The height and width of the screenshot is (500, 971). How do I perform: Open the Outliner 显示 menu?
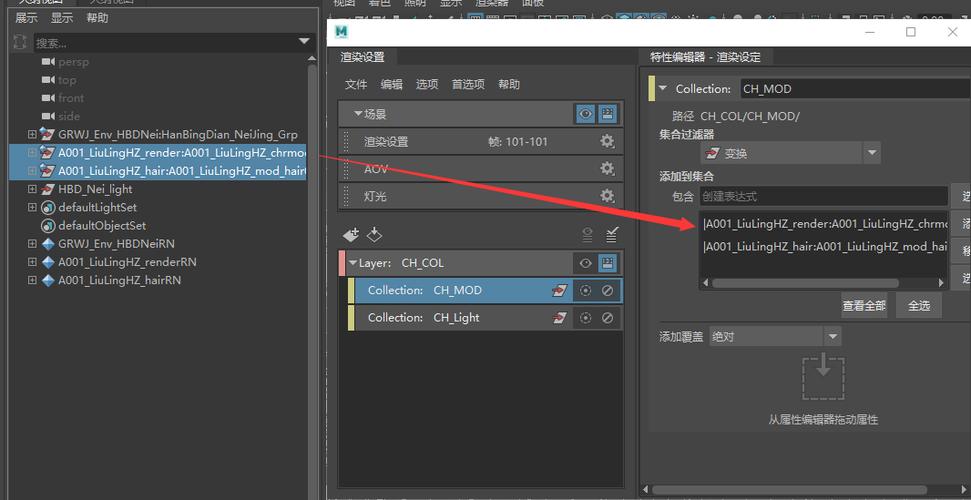click(x=62, y=18)
